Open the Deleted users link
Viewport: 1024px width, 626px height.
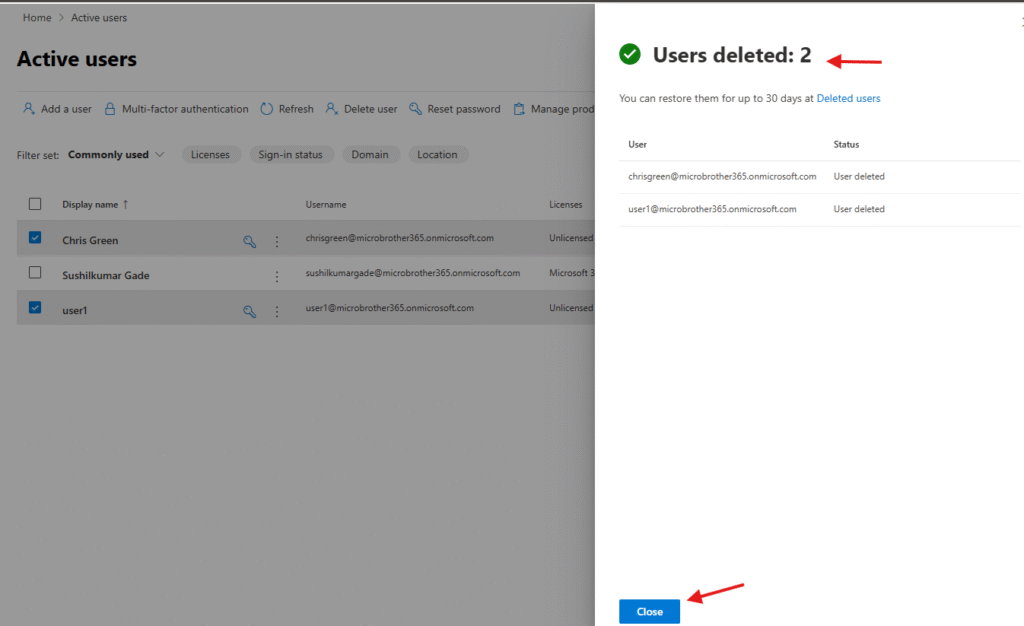[x=848, y=98]
